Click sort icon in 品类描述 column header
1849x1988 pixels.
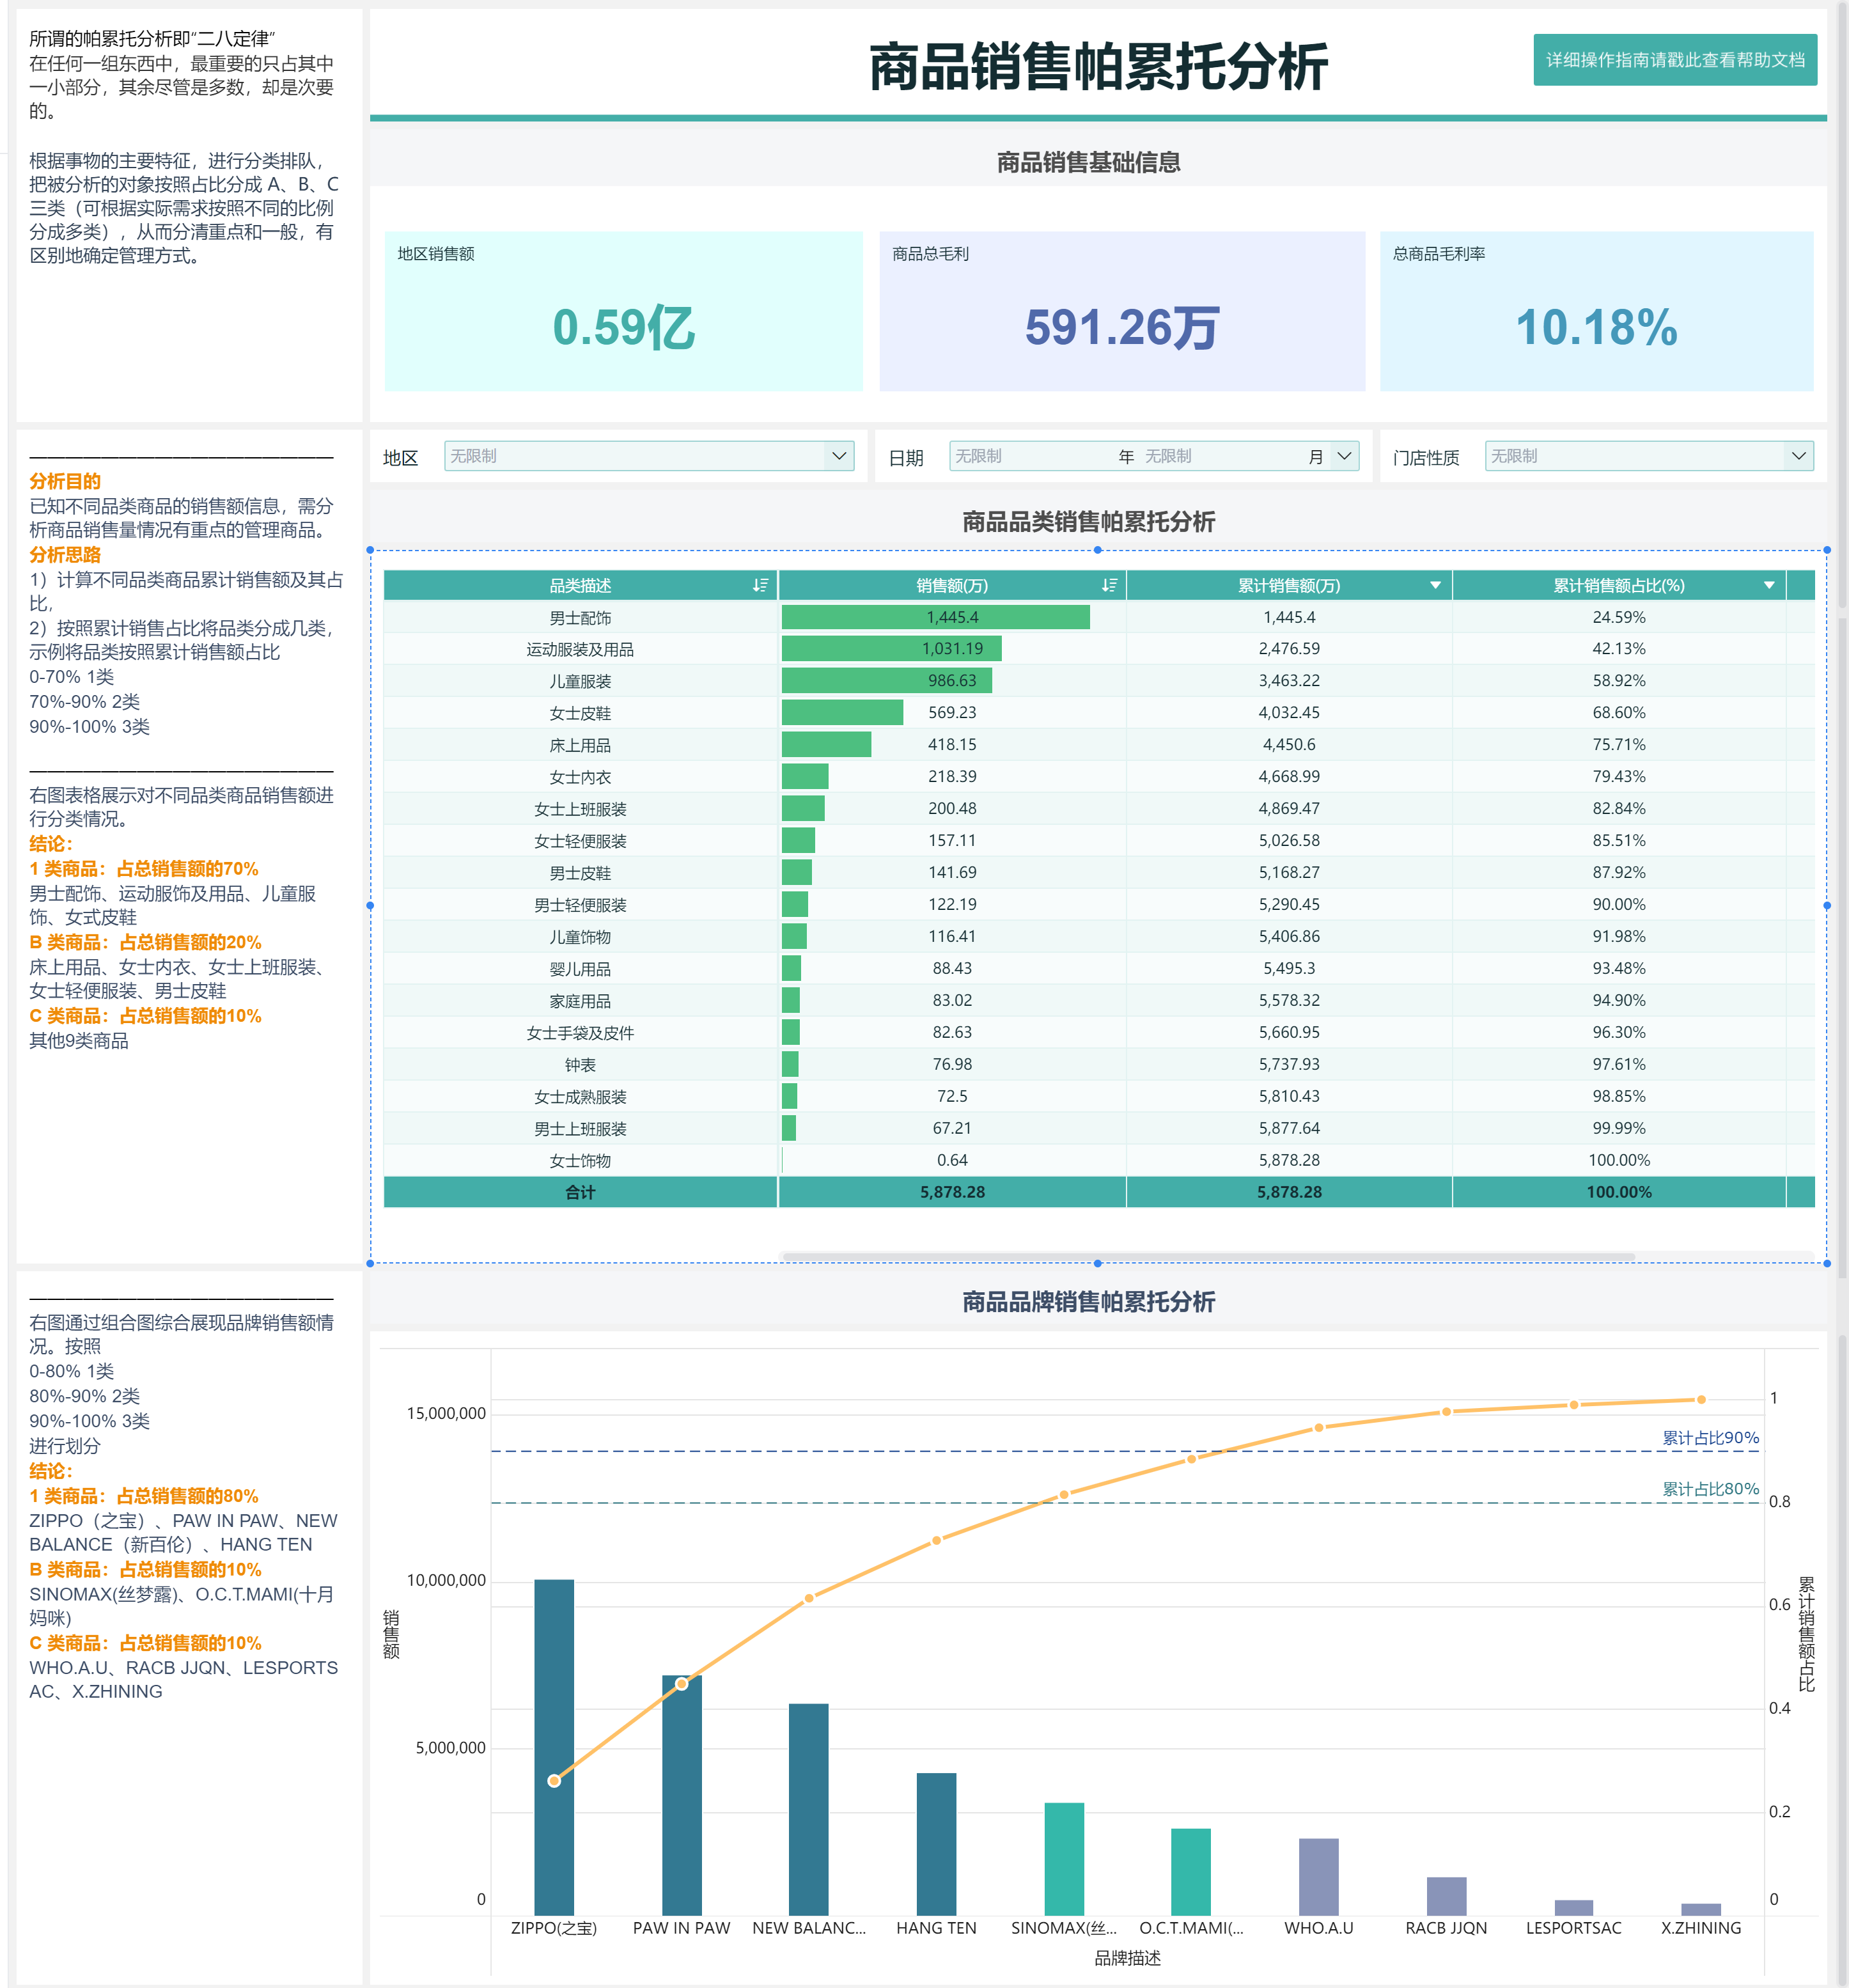[760, 585]
